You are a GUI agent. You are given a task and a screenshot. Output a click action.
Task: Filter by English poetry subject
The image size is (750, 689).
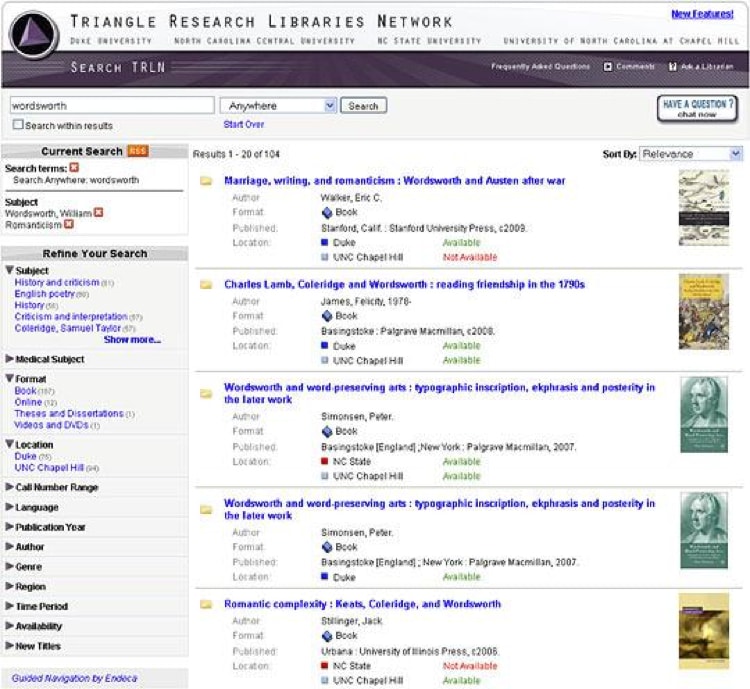pos(44,294)
